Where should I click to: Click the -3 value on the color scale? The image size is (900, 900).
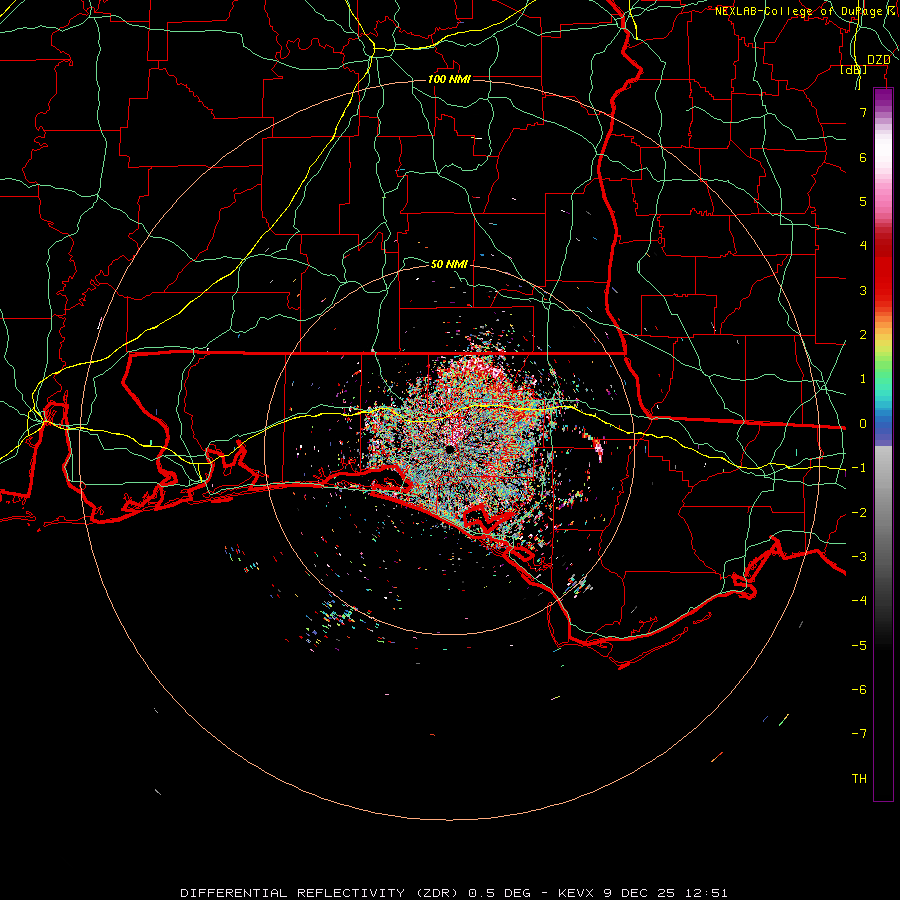pos(859,557)
